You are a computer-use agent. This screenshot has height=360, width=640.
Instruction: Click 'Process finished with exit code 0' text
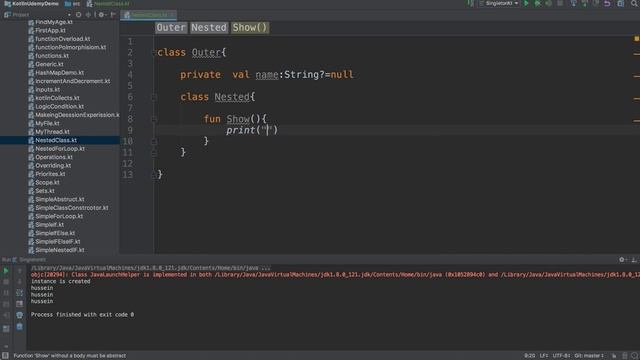pyautogui.click(x=82, y=315)
